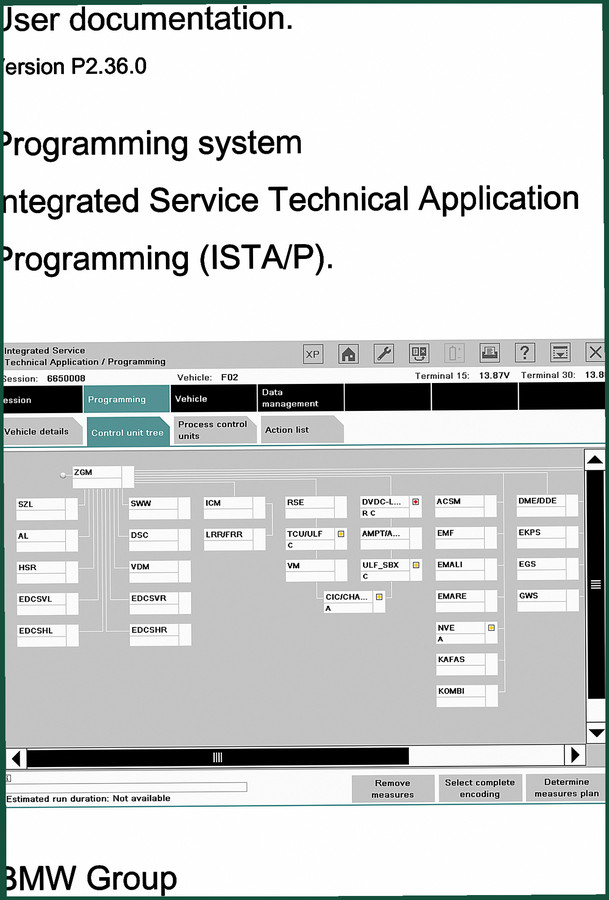
Task: Select the EDCSVL control unit
Action: coord(47,604)
